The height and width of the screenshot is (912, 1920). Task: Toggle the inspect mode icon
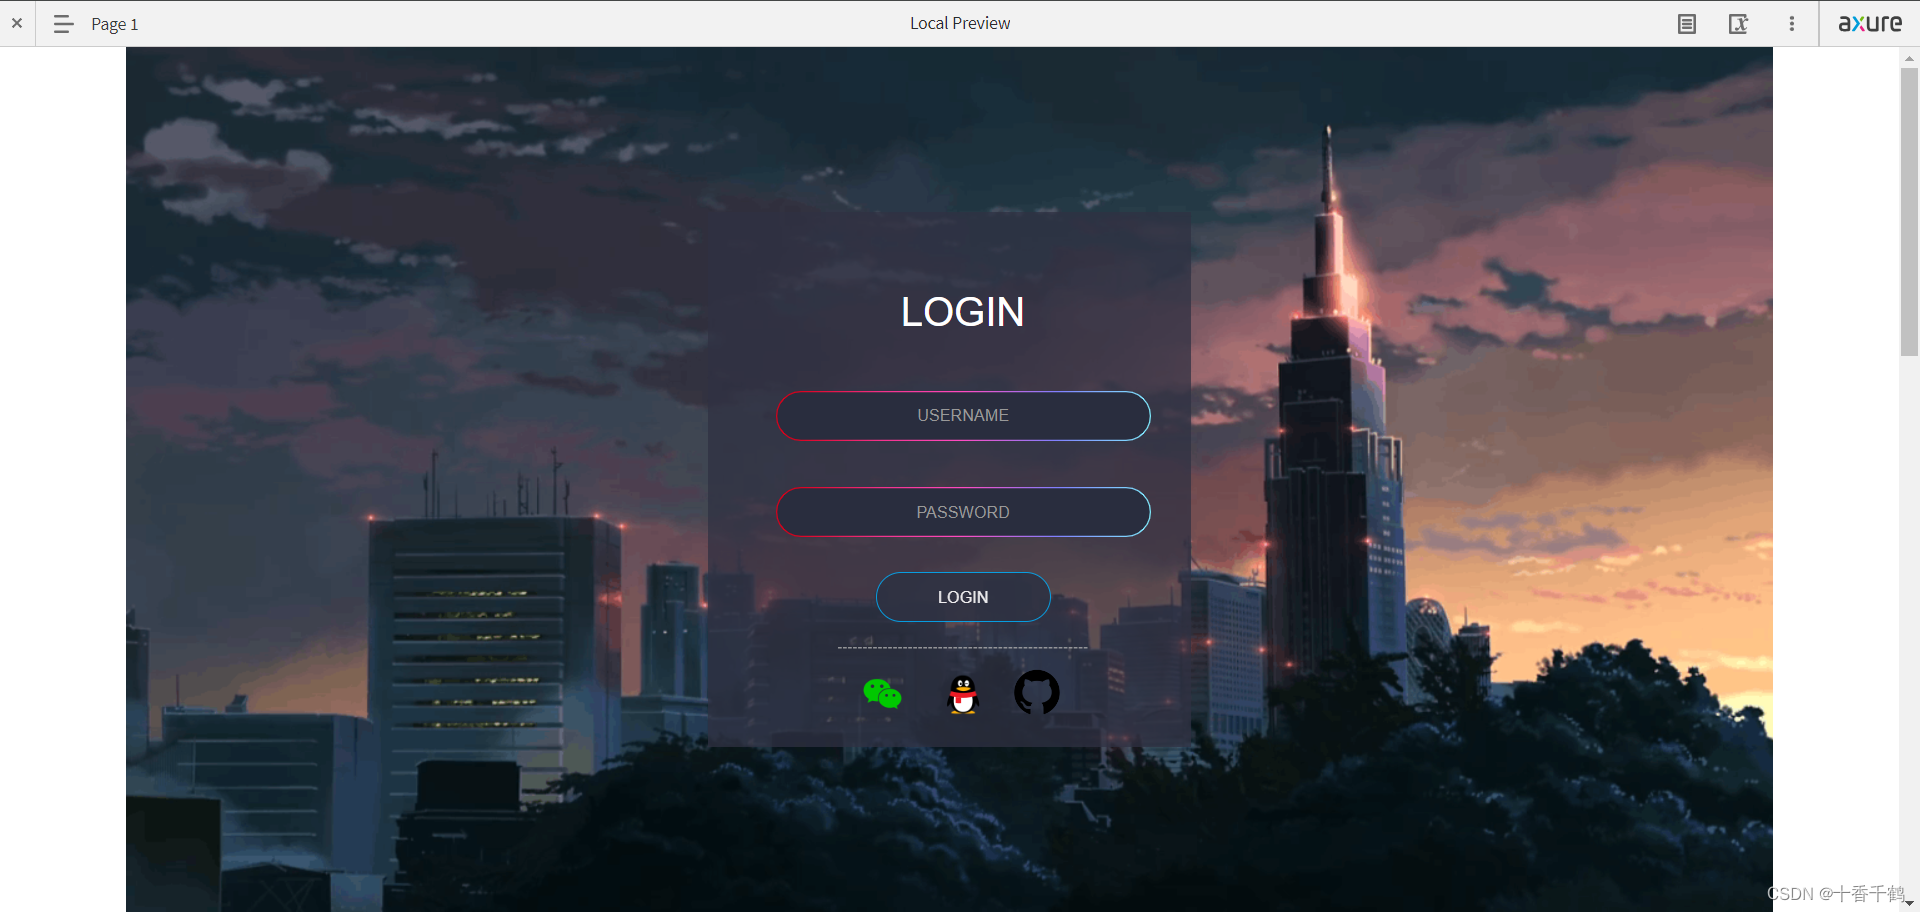click(1739, 24)
